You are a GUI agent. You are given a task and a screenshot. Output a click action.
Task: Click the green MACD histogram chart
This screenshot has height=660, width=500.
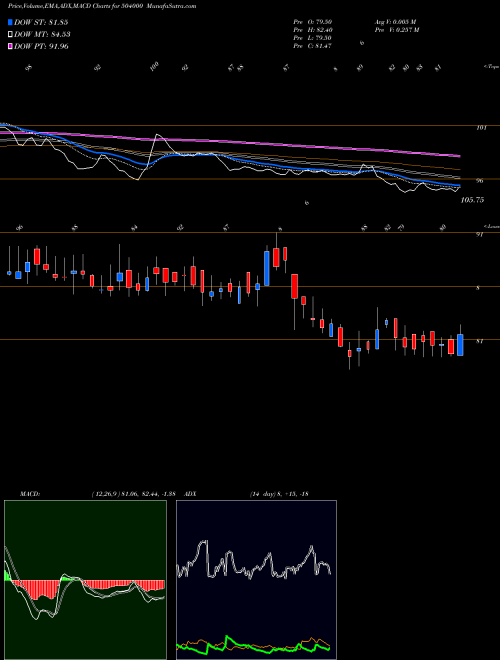click(x=85, y=580)
